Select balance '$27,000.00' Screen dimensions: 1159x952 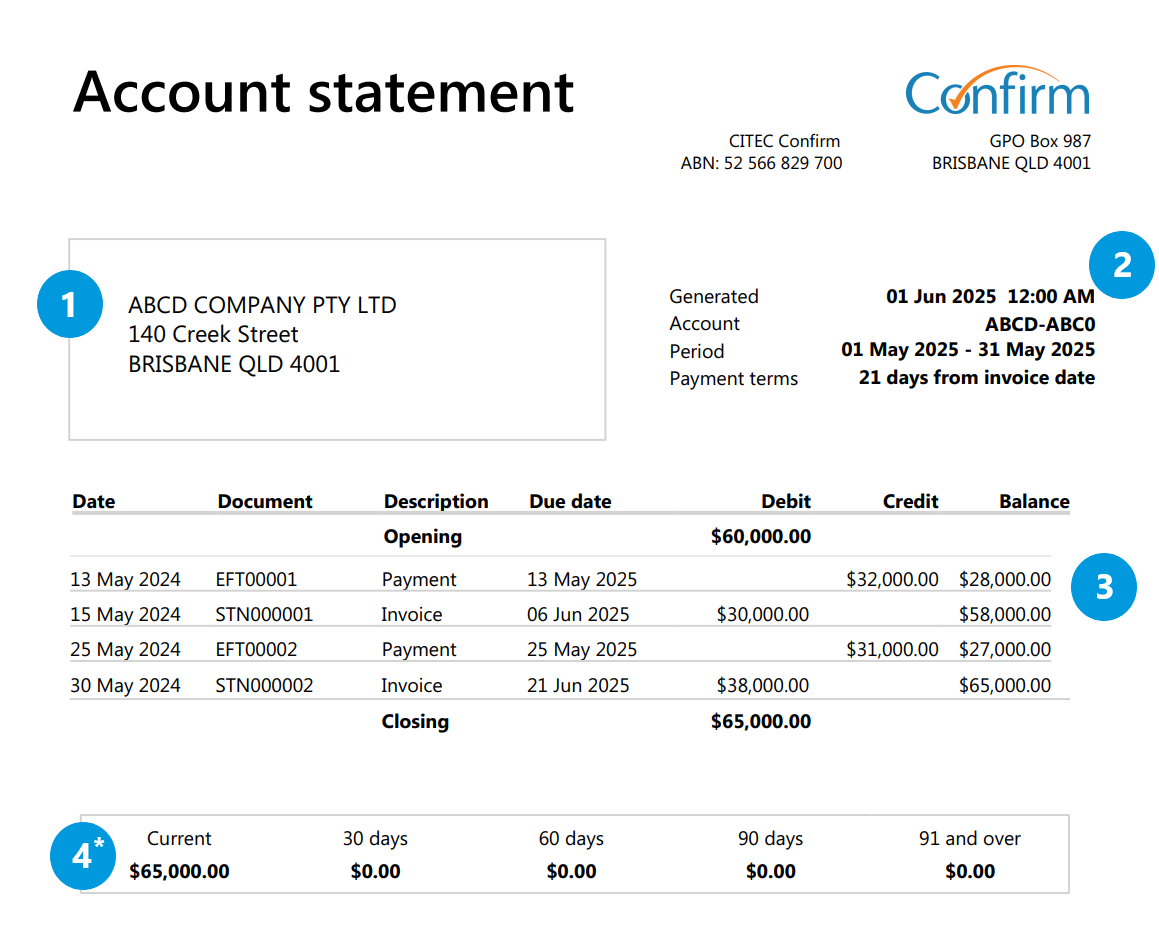1005,650
